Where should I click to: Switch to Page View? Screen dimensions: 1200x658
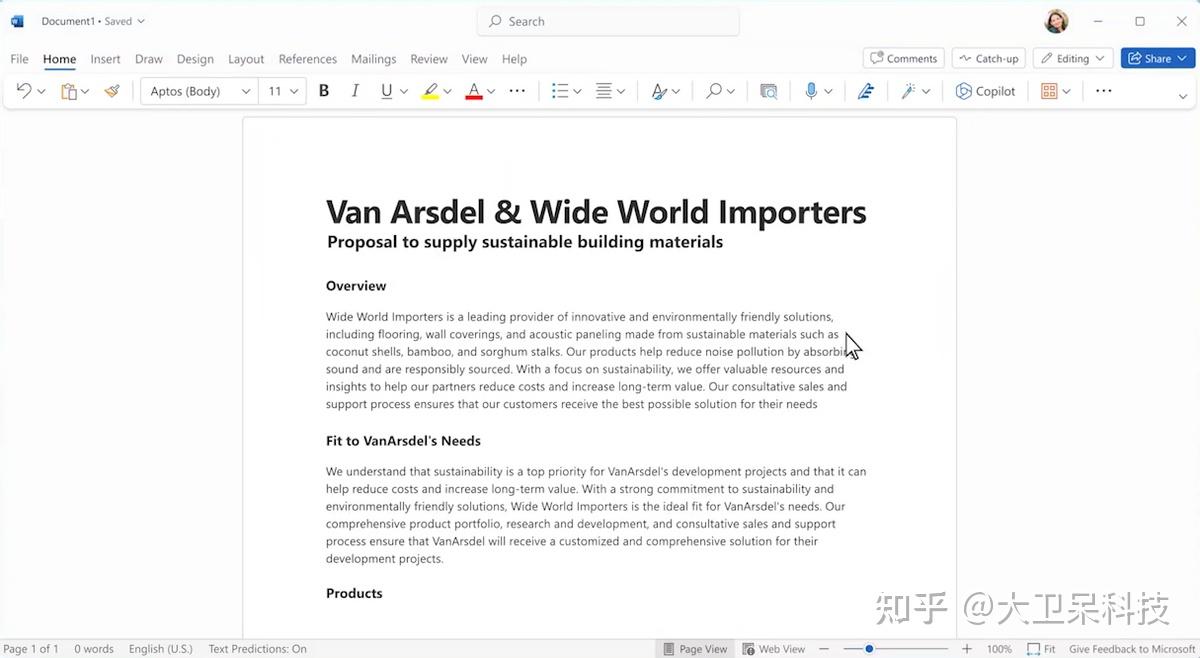pyautogui.click(x=695, y=649)
